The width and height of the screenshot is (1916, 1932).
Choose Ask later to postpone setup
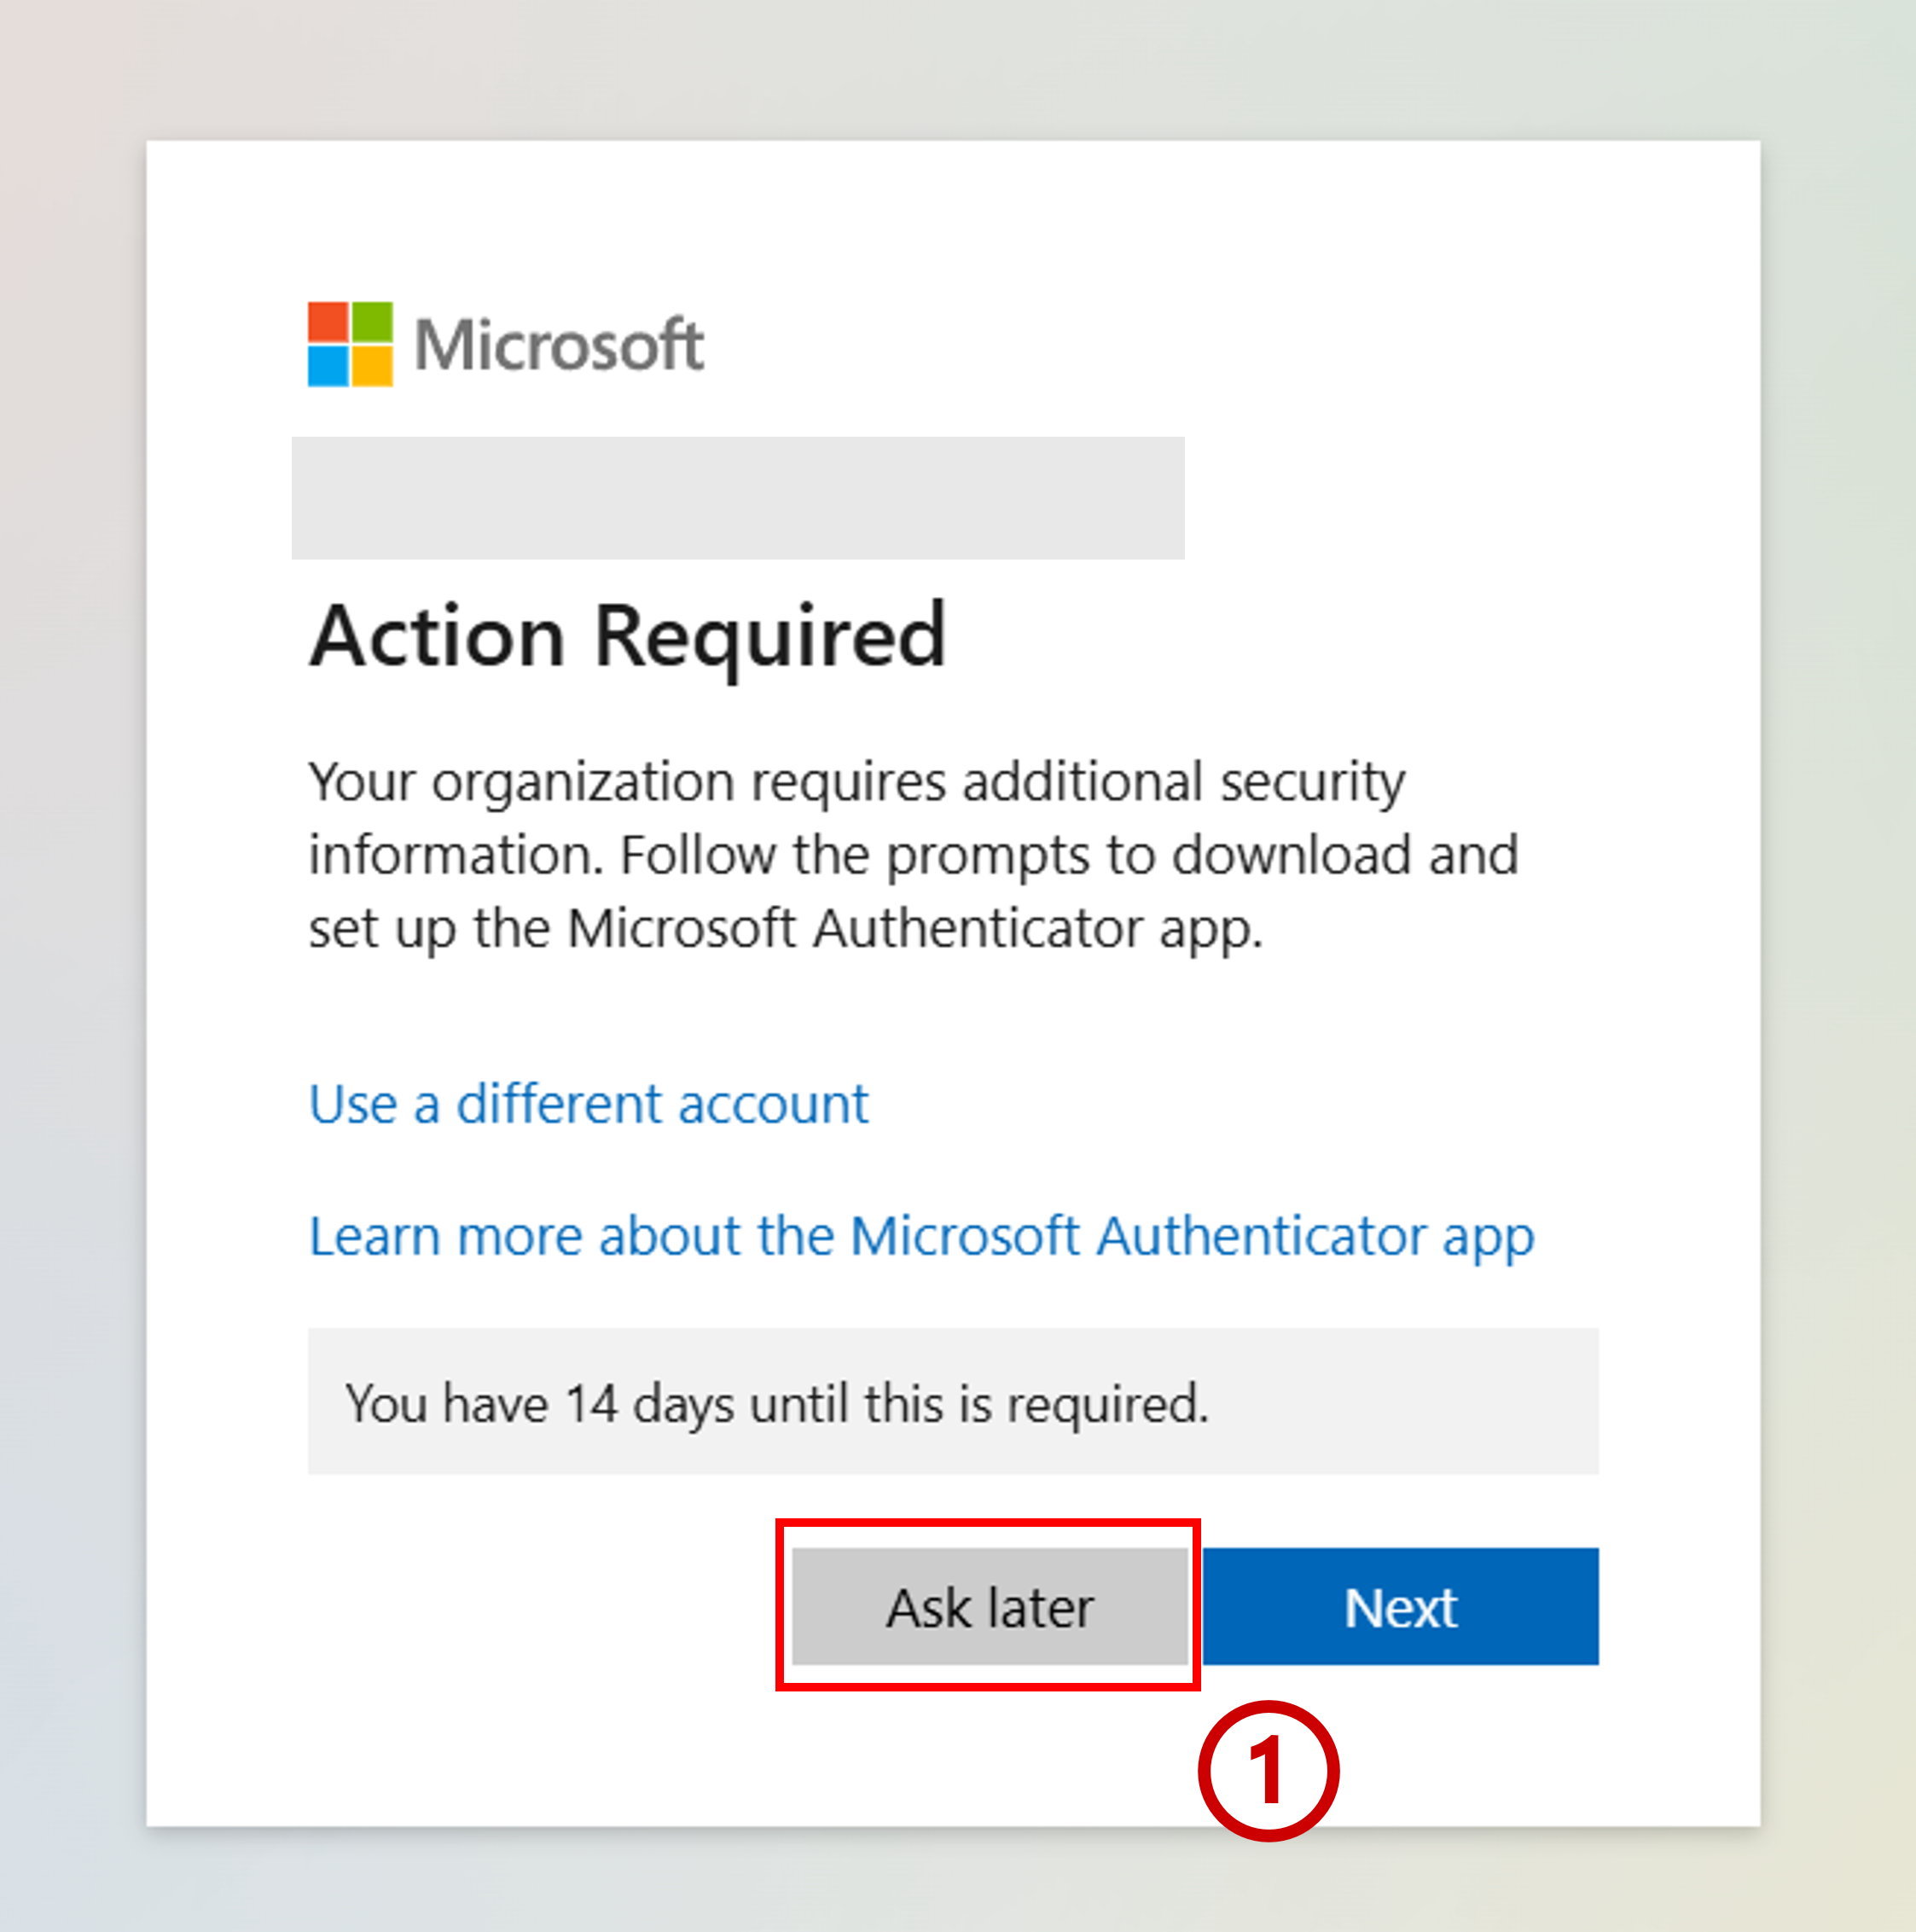989,1607
